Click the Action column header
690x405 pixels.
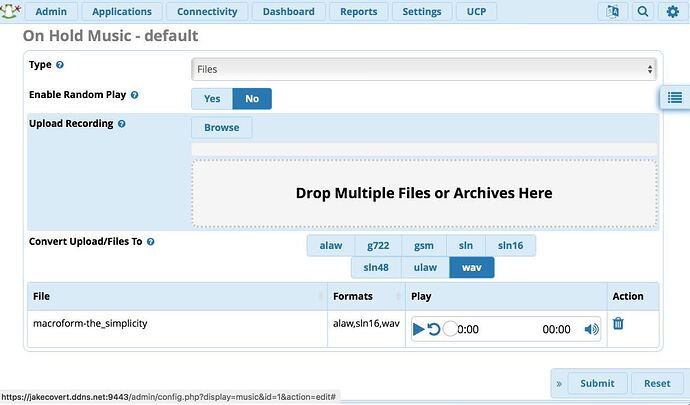(633, 296)
